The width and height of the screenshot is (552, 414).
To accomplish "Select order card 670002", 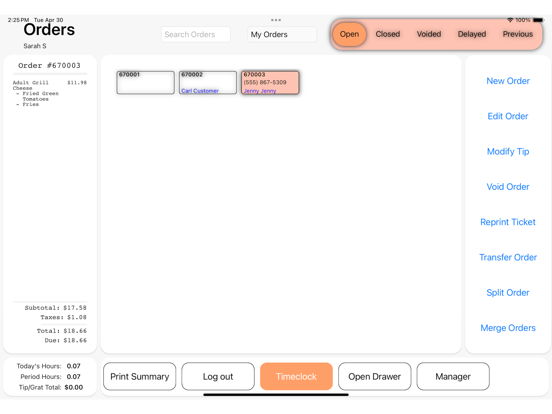I will pos(208,82).
